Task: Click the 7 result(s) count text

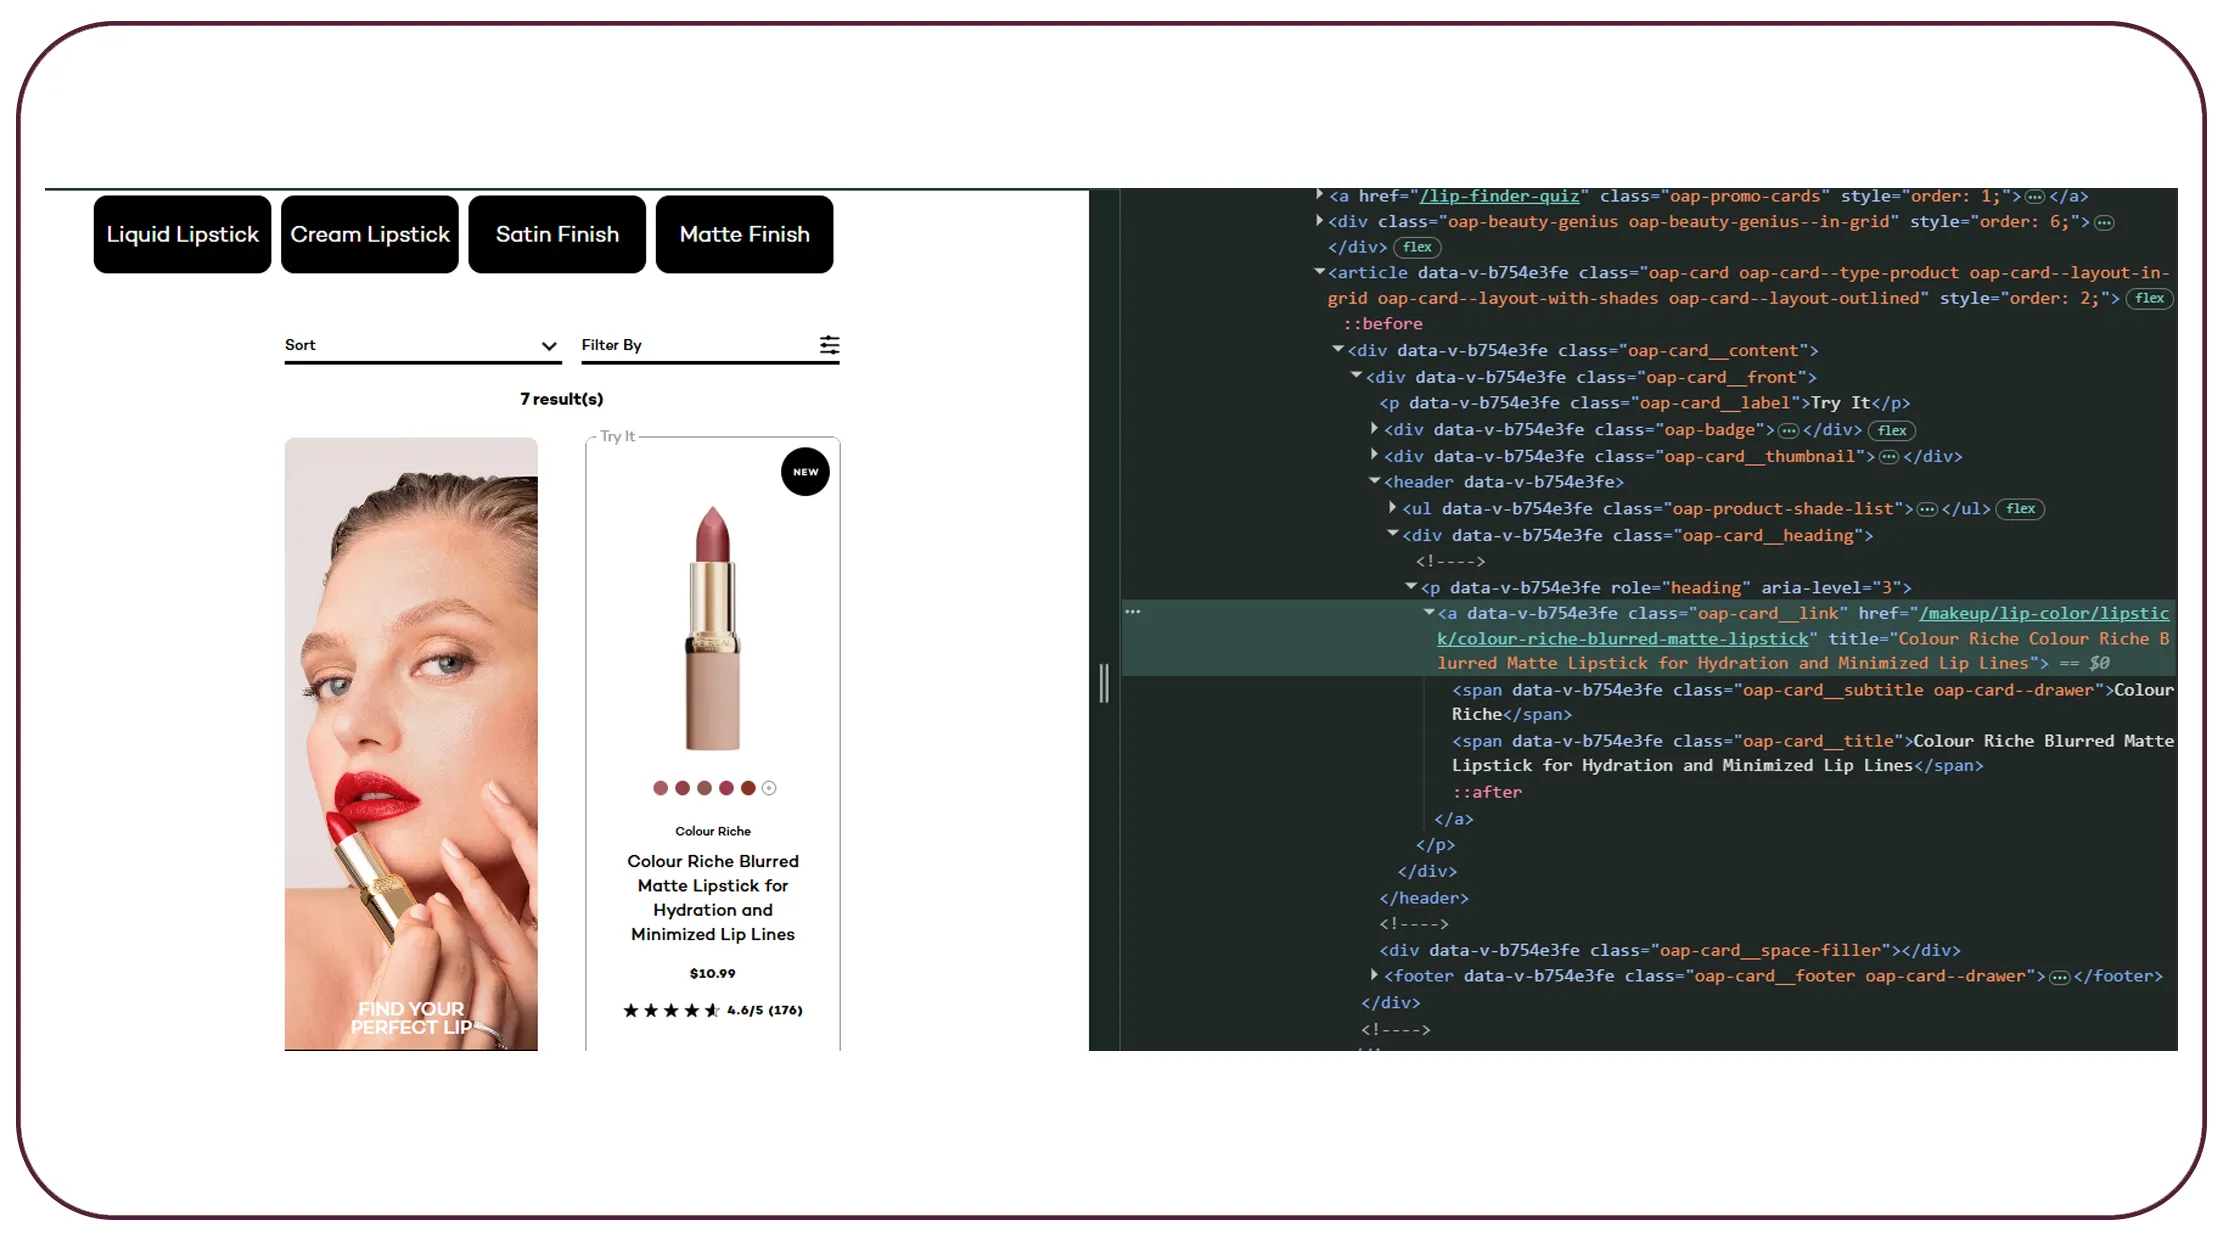Action: point(562,399)
